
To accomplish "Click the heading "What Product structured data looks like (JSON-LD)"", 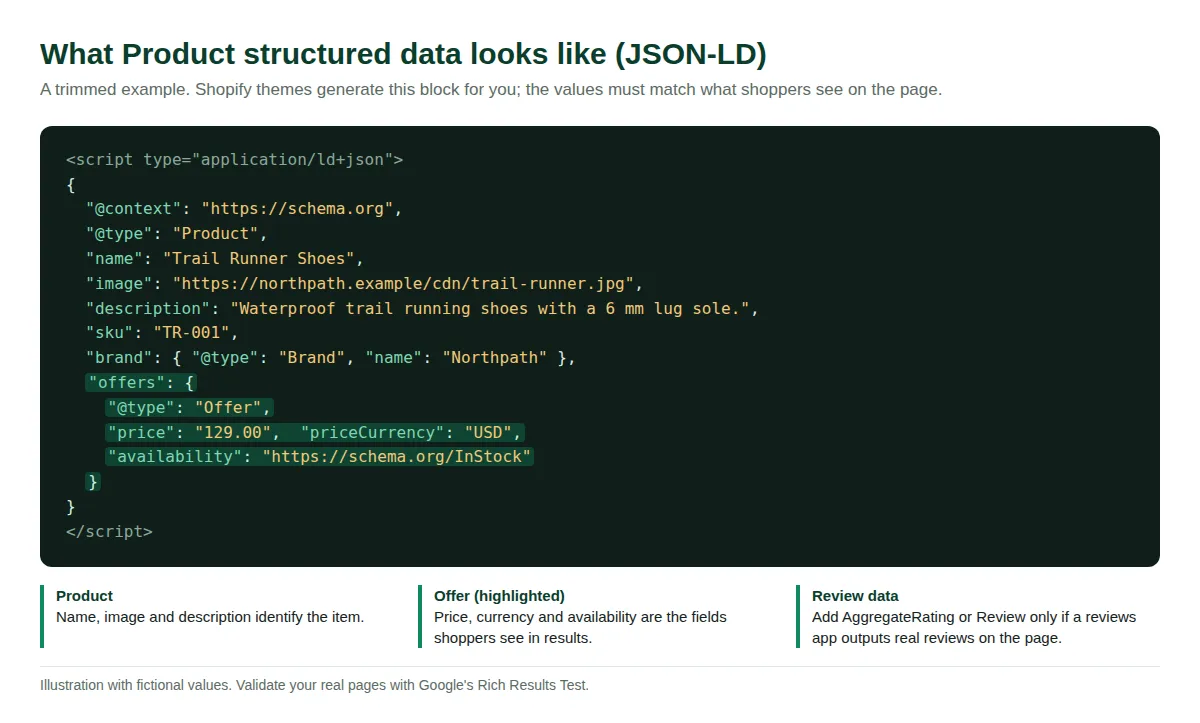I will pos(403,54).
